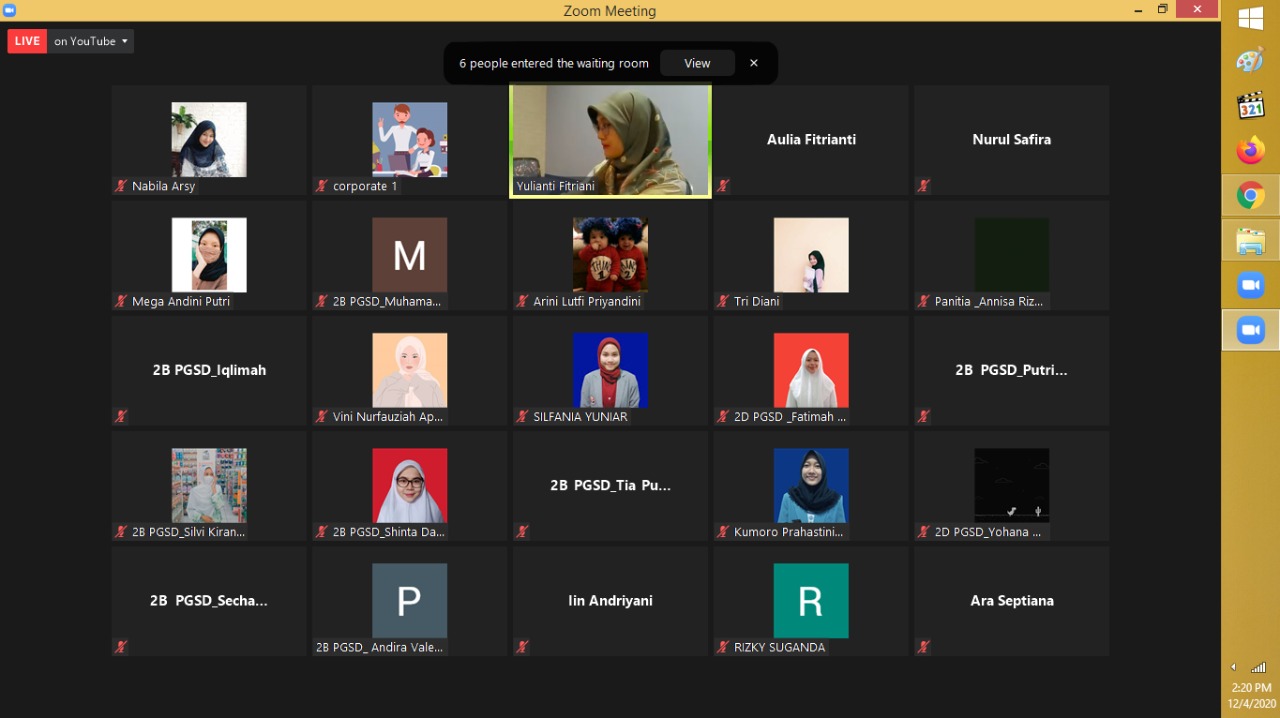Screen dimensions: 1280x718
Task: Launch Media Player Classic from the taskbar
Action: [x=1250, y=106]
